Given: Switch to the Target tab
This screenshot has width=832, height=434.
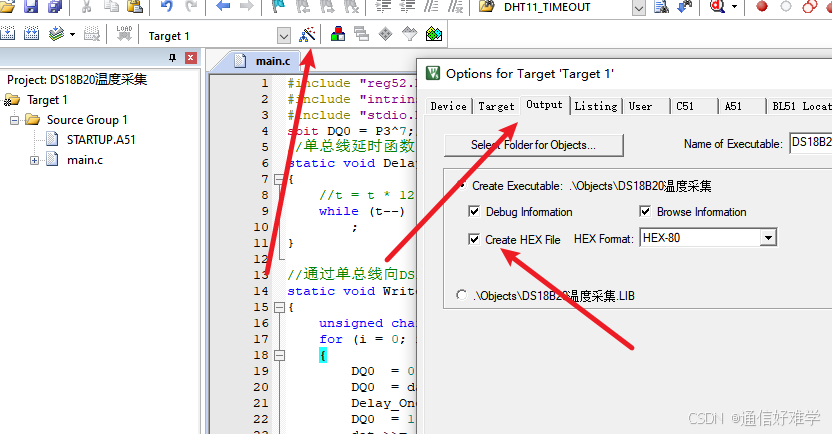Looking at the screenshot, I should pos(496,106).
